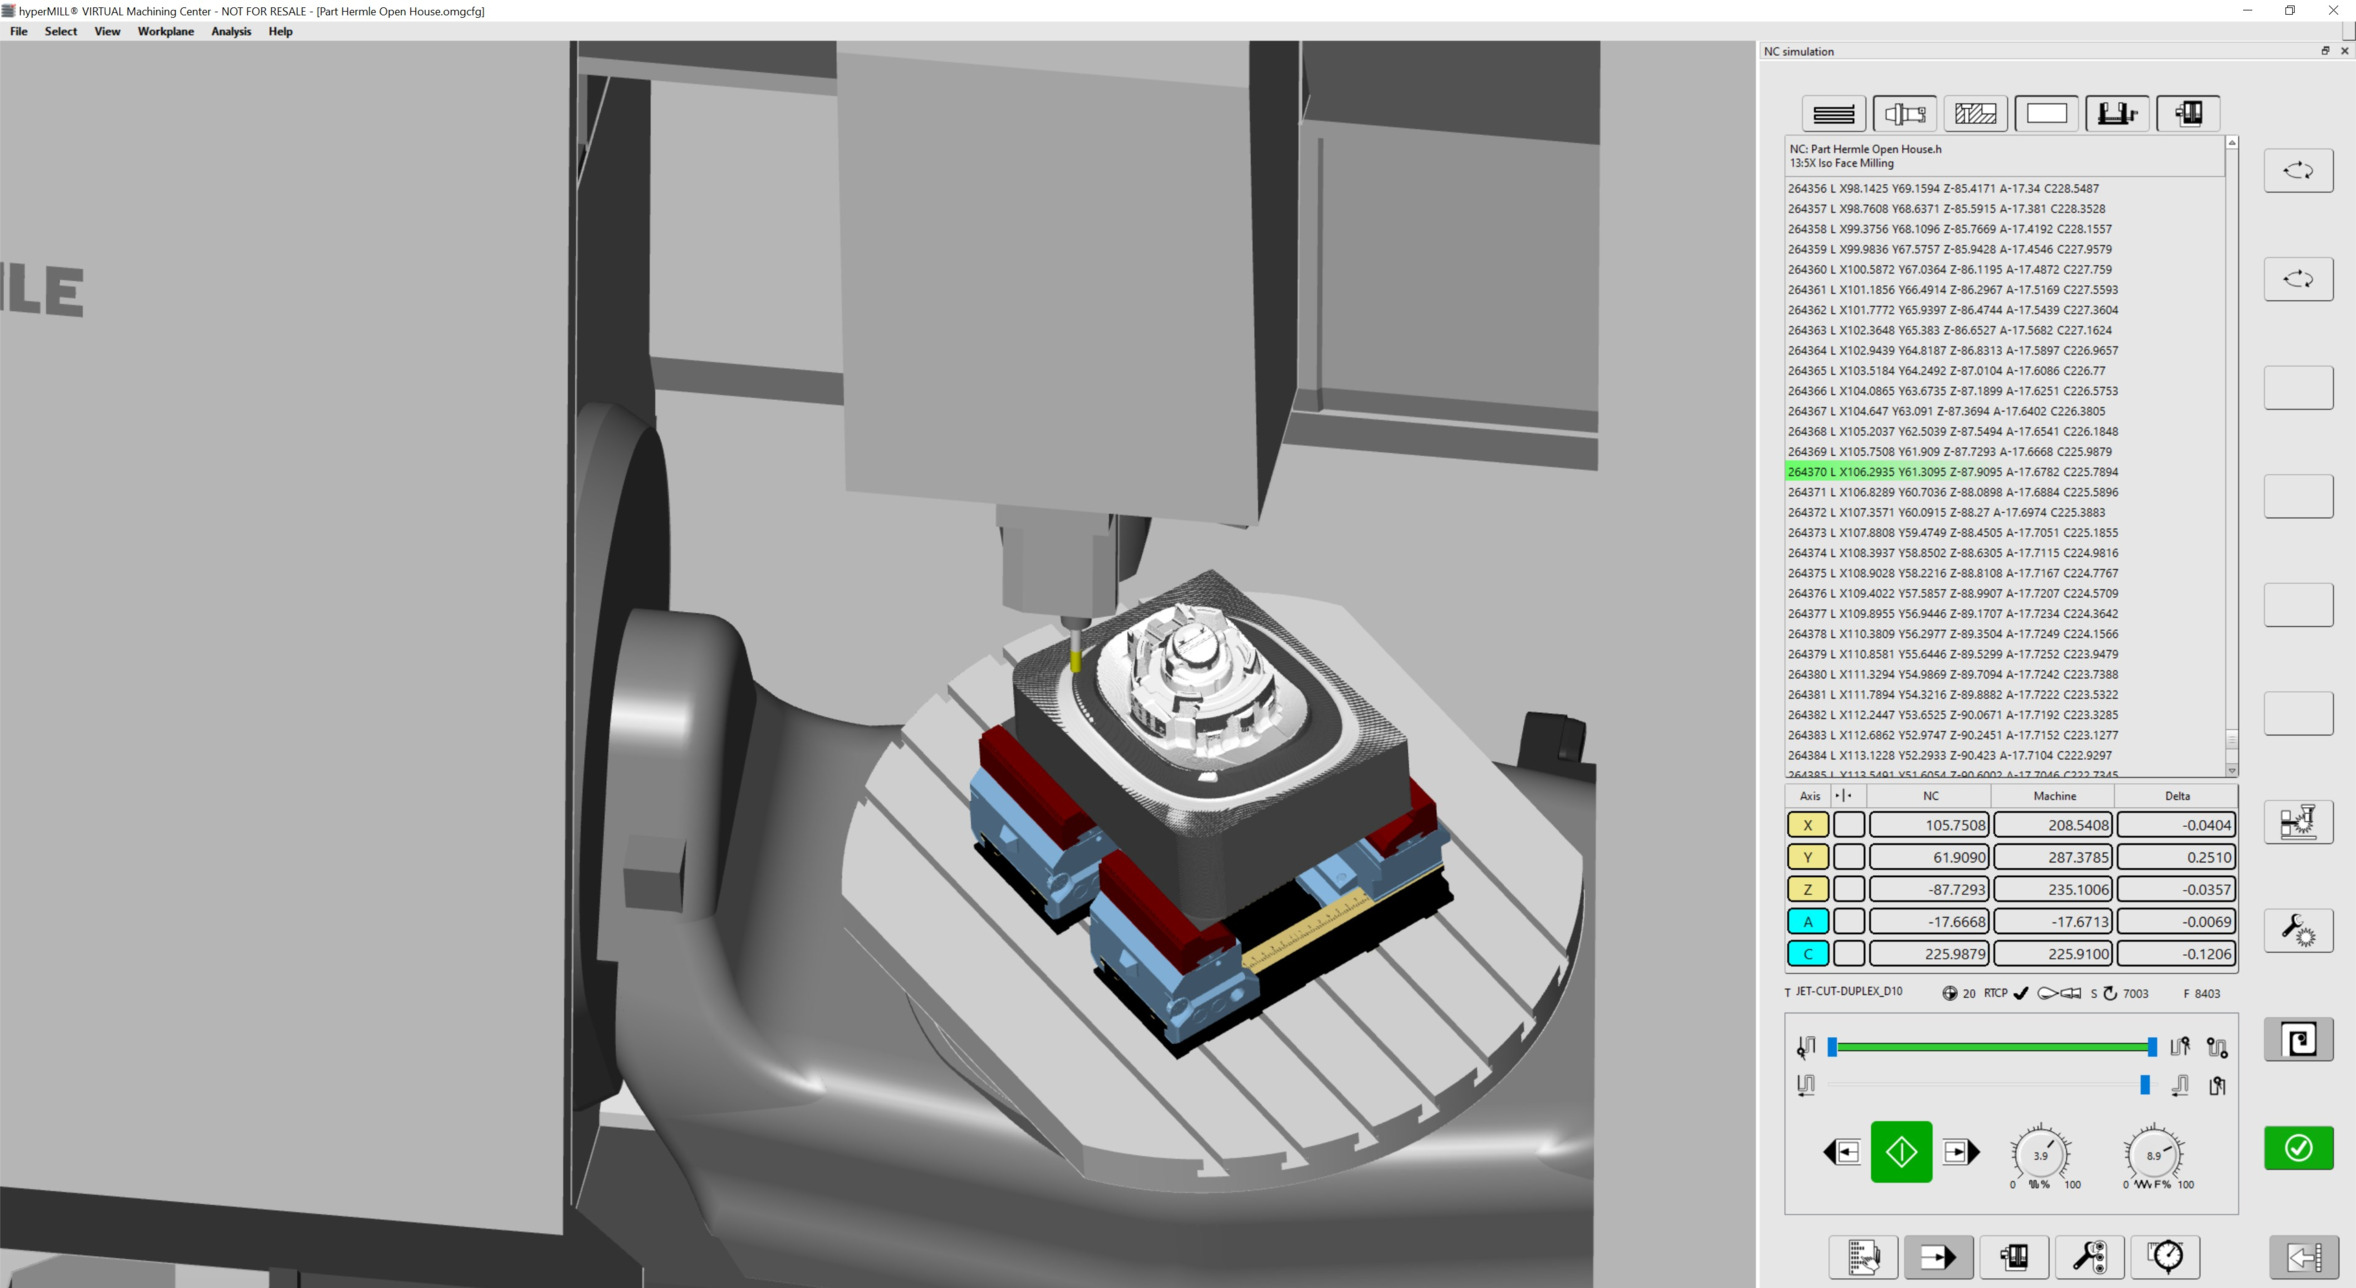Click the Delta value for C axis

click(x=2177, y=953)
